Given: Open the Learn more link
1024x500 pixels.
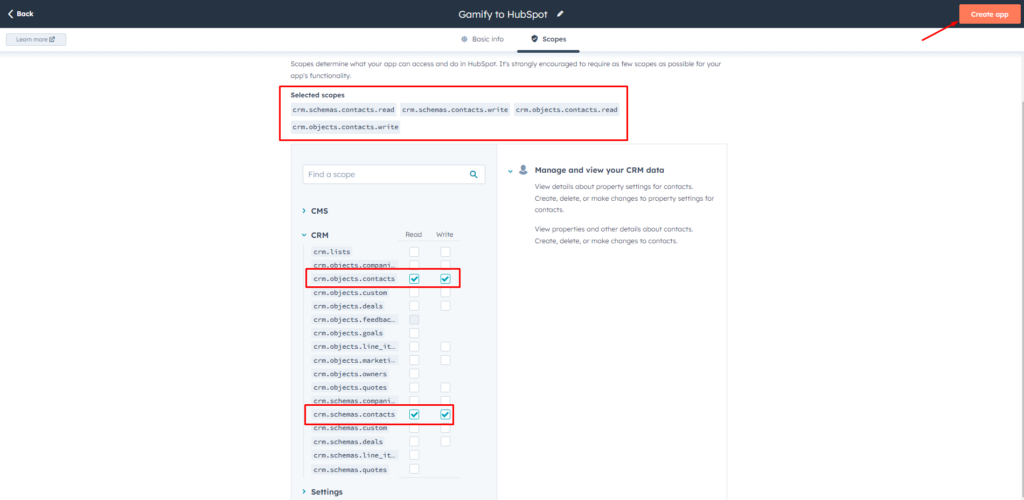Looking at the screenshot, I should point(36,39).
